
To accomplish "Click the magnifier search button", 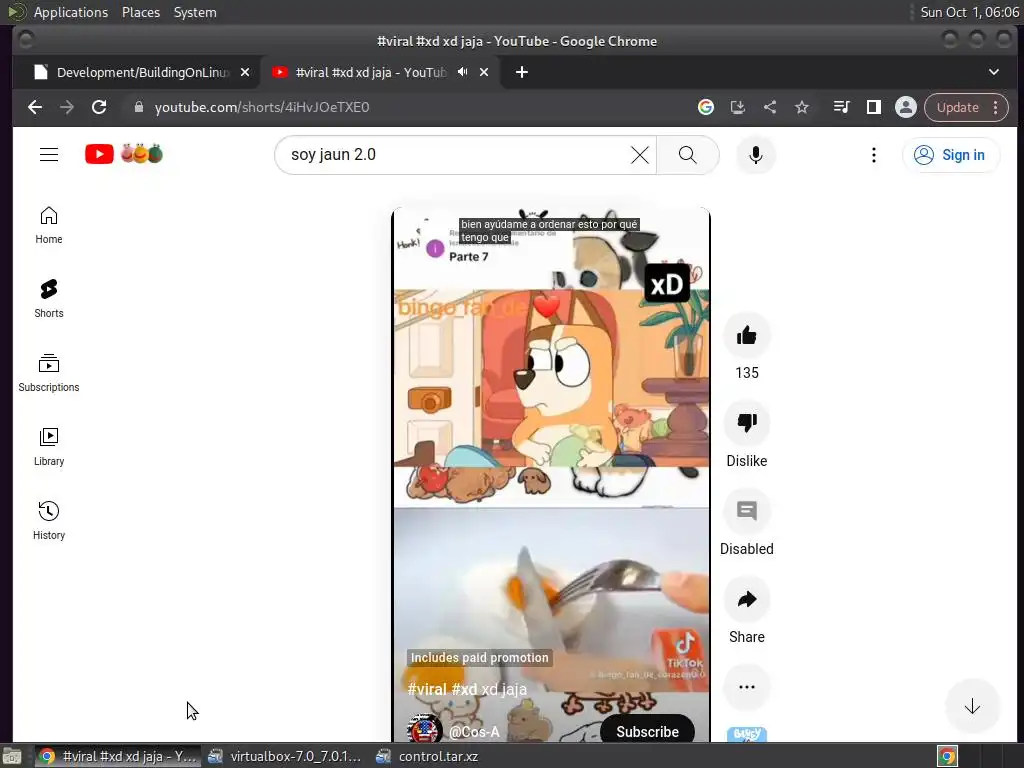I will (x=688, y=155).
